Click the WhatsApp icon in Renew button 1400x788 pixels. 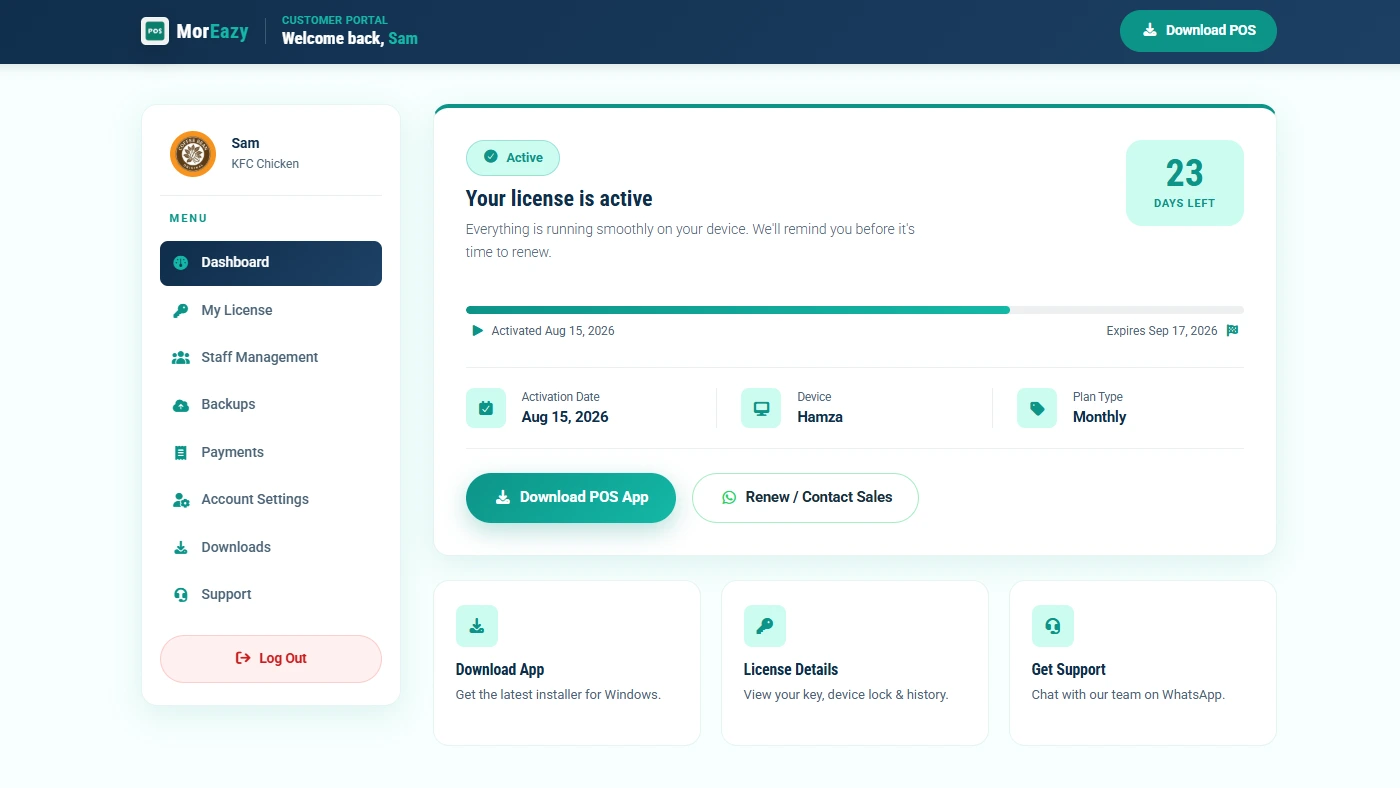pos(729,497)
